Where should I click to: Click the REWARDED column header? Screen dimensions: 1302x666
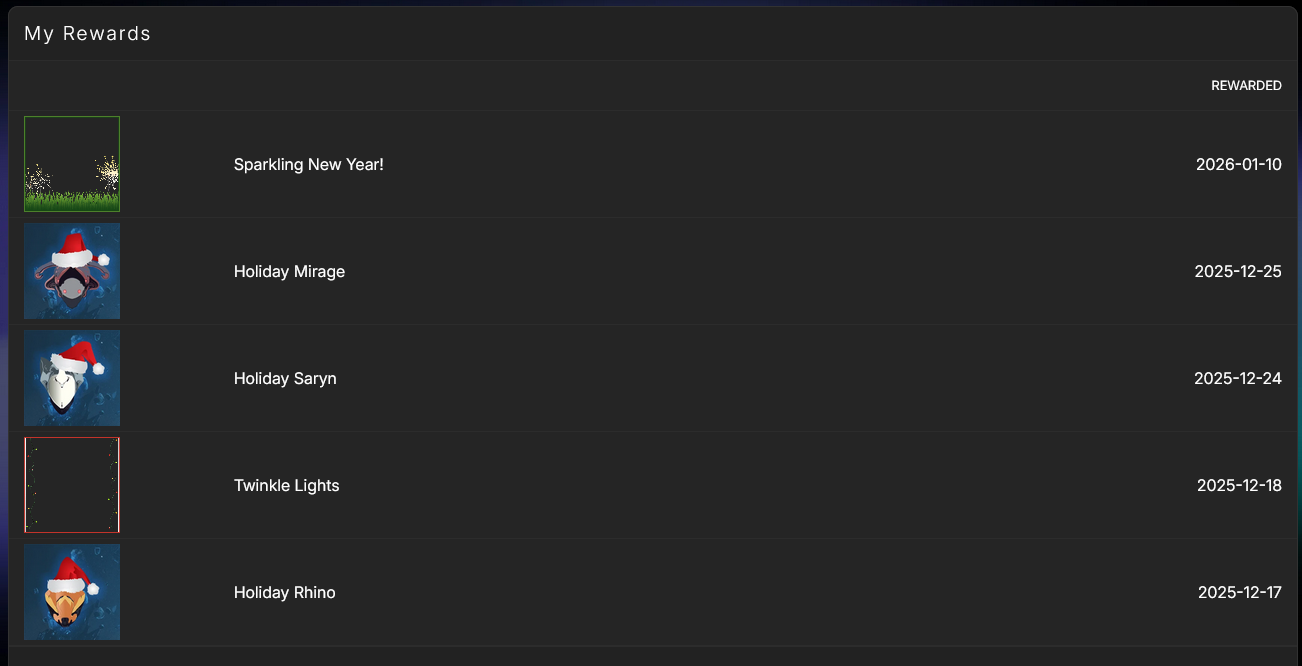click(x=1246, y=86)
